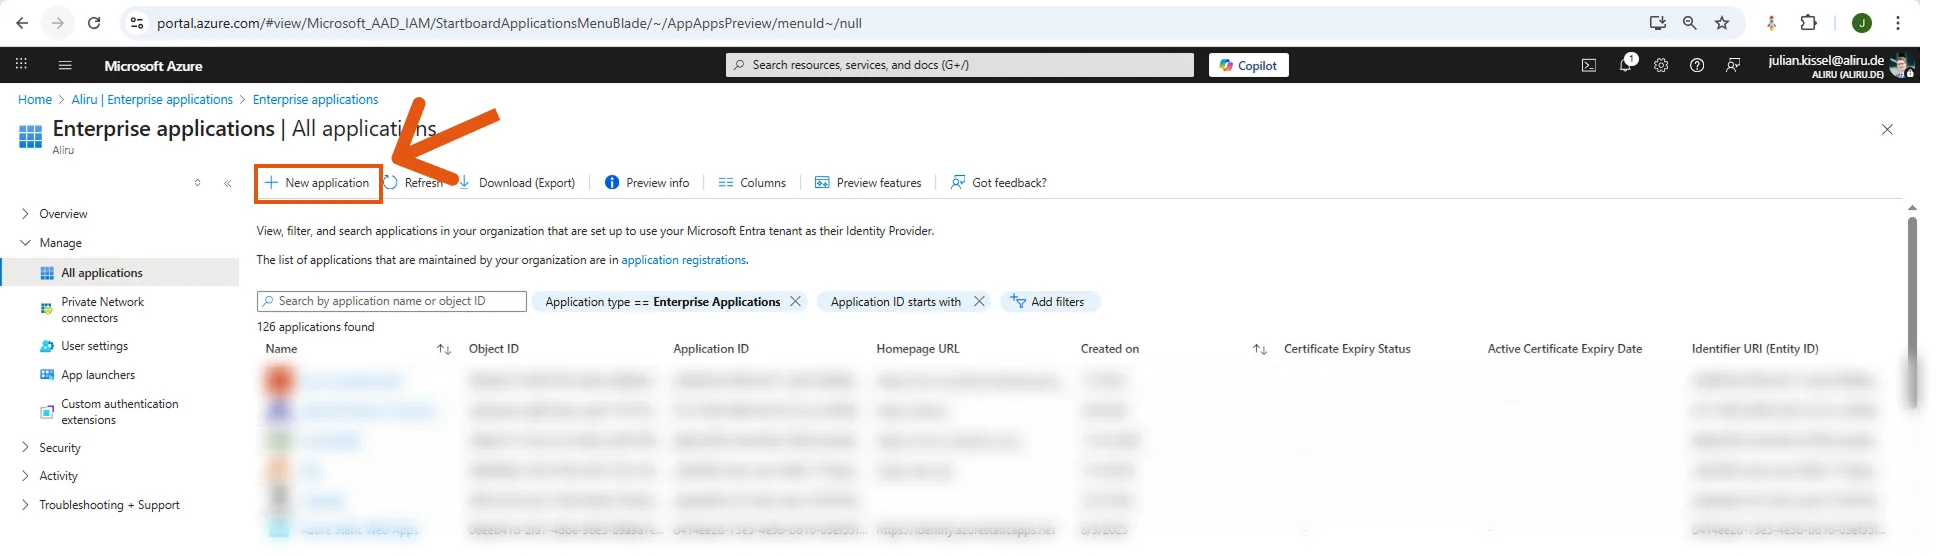The height and width of the screenshot is (556, 1937).
Task: Sort by the Name column arrows
Action: 444,349
